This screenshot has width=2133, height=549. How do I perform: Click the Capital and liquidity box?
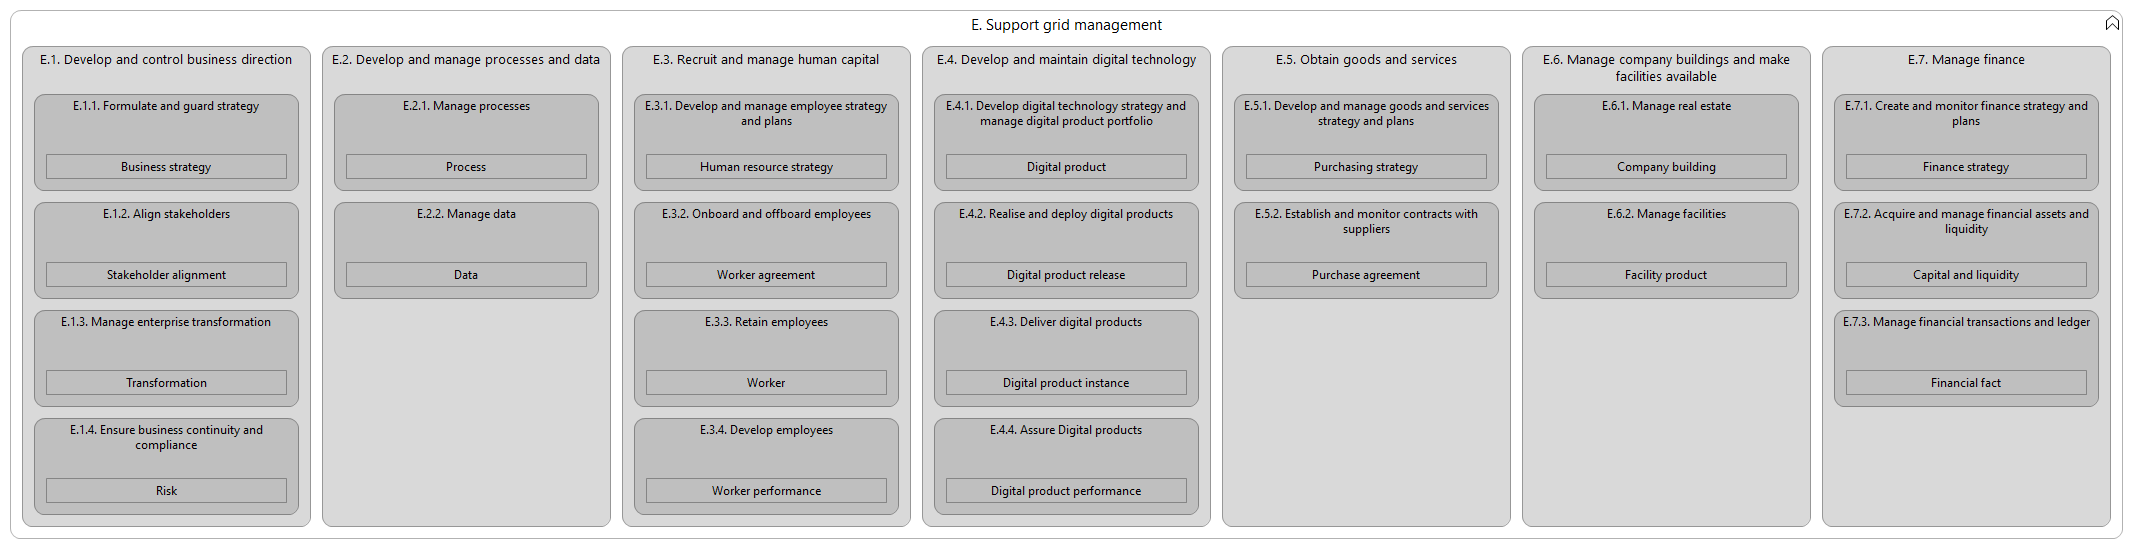click(1966, 275)
